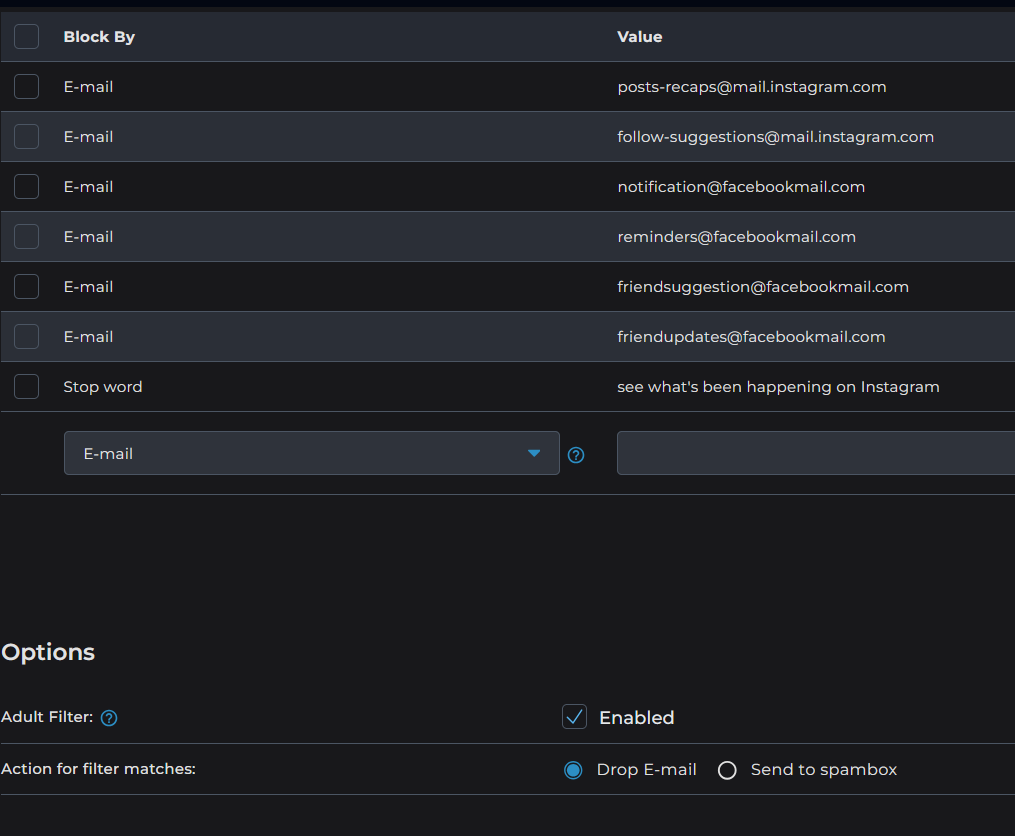Viewport: 1015px width, 836px height.
Task: Click the blue dropdown arrow in Block By selector
Action: pyautogui.click(x=534, y=454)
